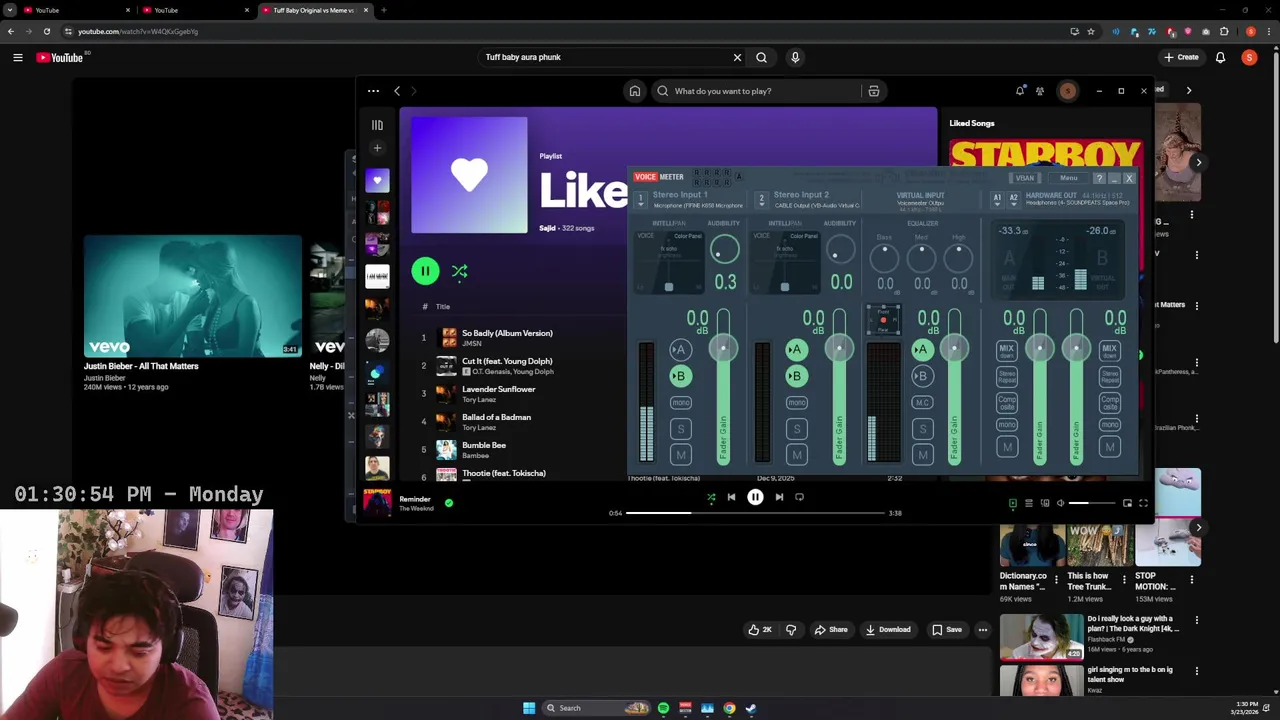Adjust Spotify volume slider
Screen dimensions: 1280x720
(x=1092, y=503)
